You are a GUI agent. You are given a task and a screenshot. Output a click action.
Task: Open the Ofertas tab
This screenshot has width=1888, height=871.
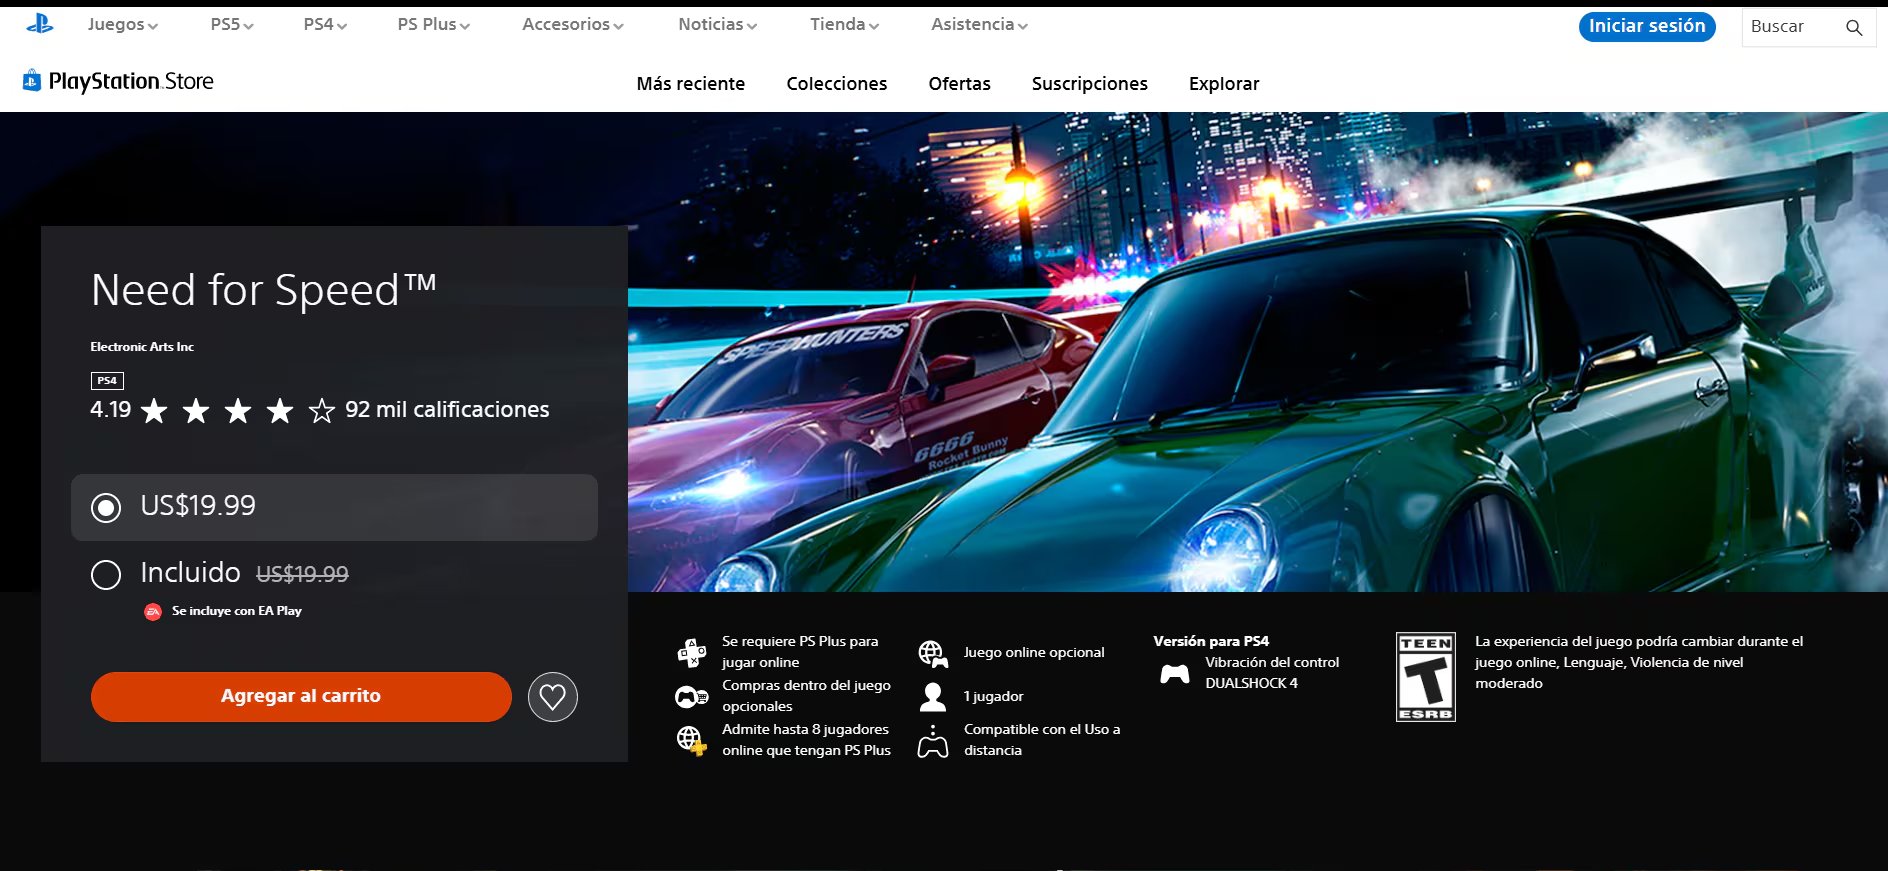(960, 84)
